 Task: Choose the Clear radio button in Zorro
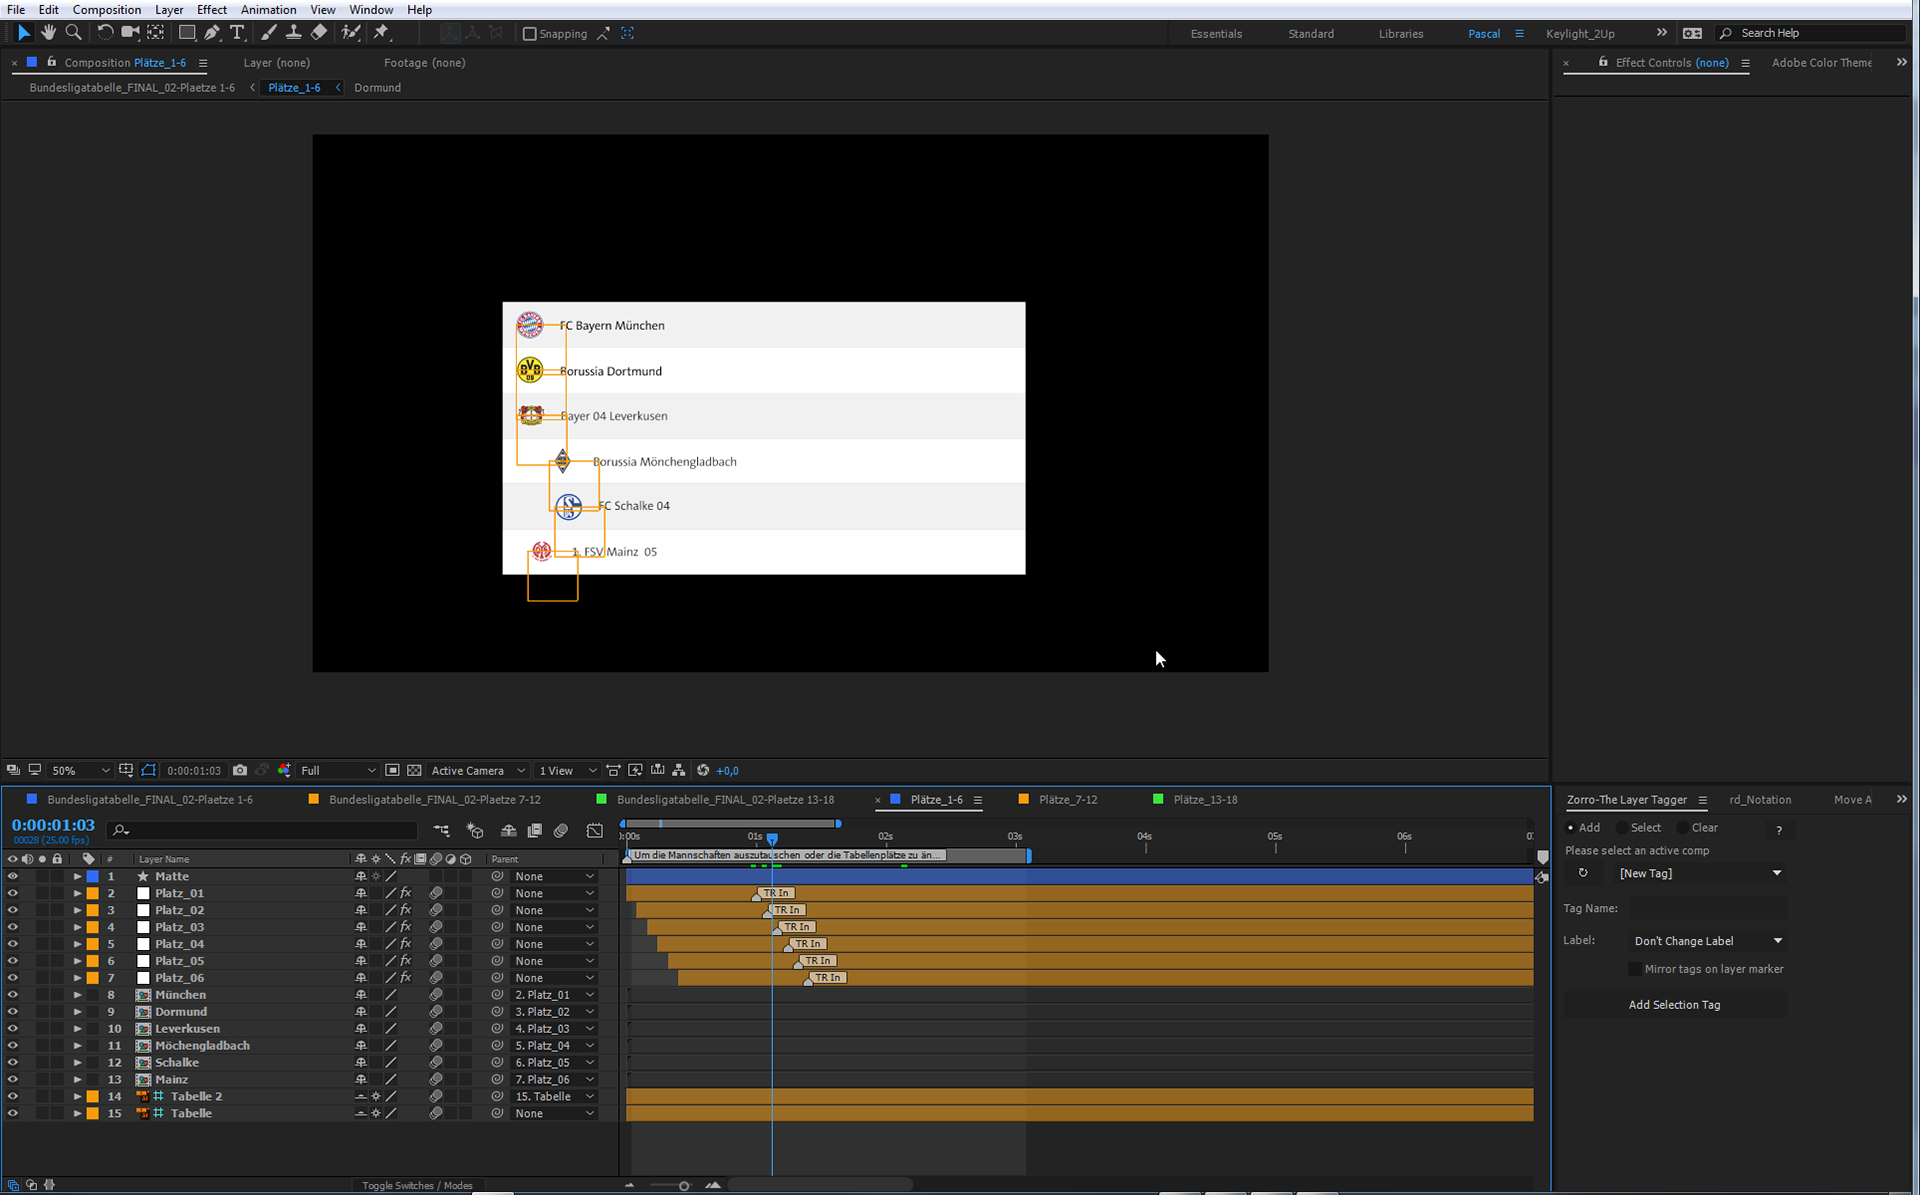click(x=1683, y=828)
